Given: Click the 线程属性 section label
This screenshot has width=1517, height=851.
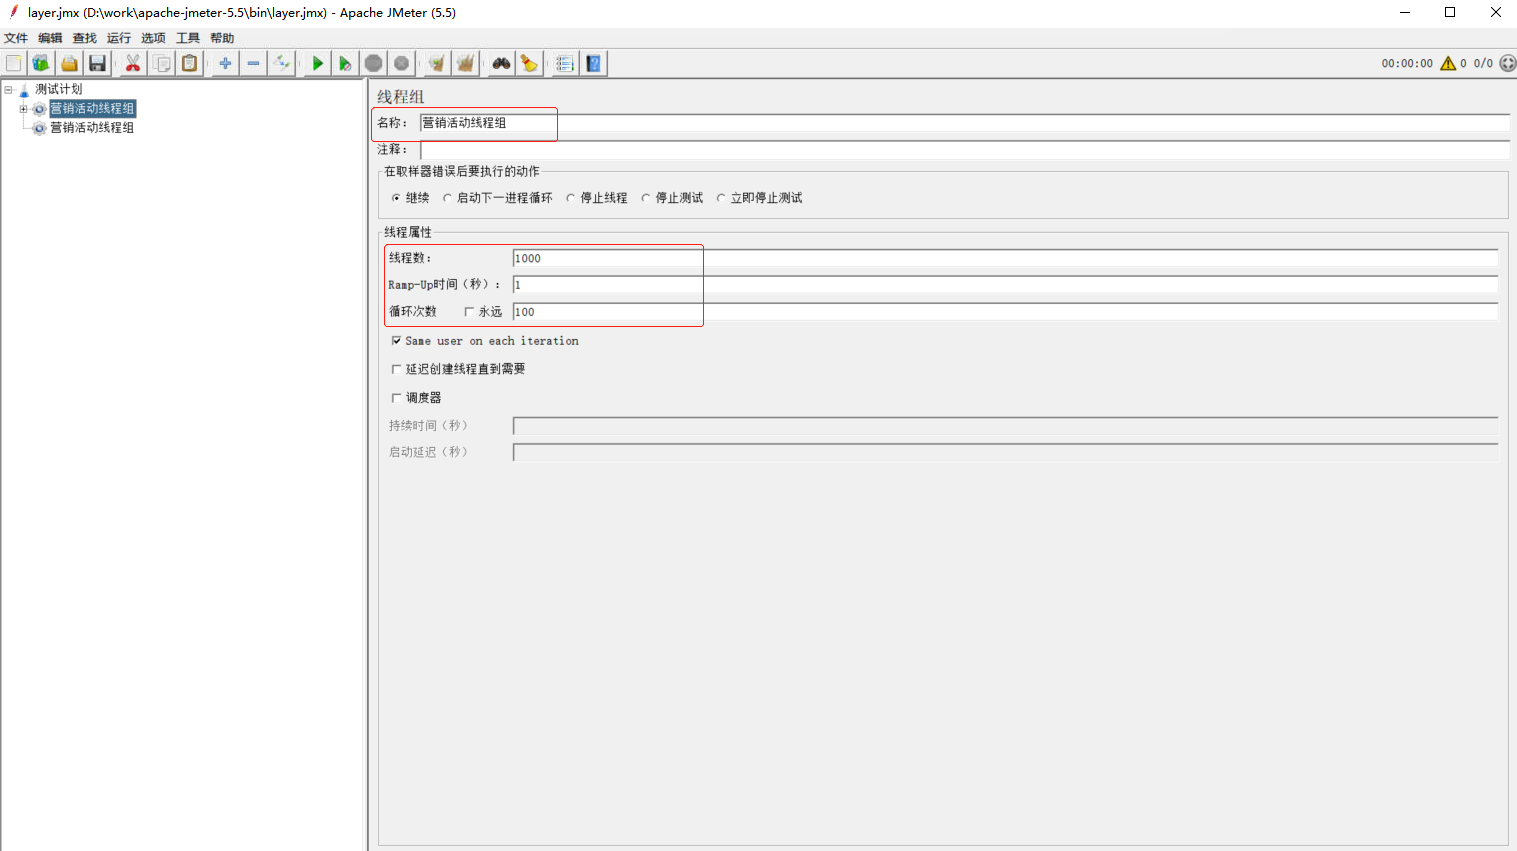Looking at the screenshot, I should [x=408, y=232].
